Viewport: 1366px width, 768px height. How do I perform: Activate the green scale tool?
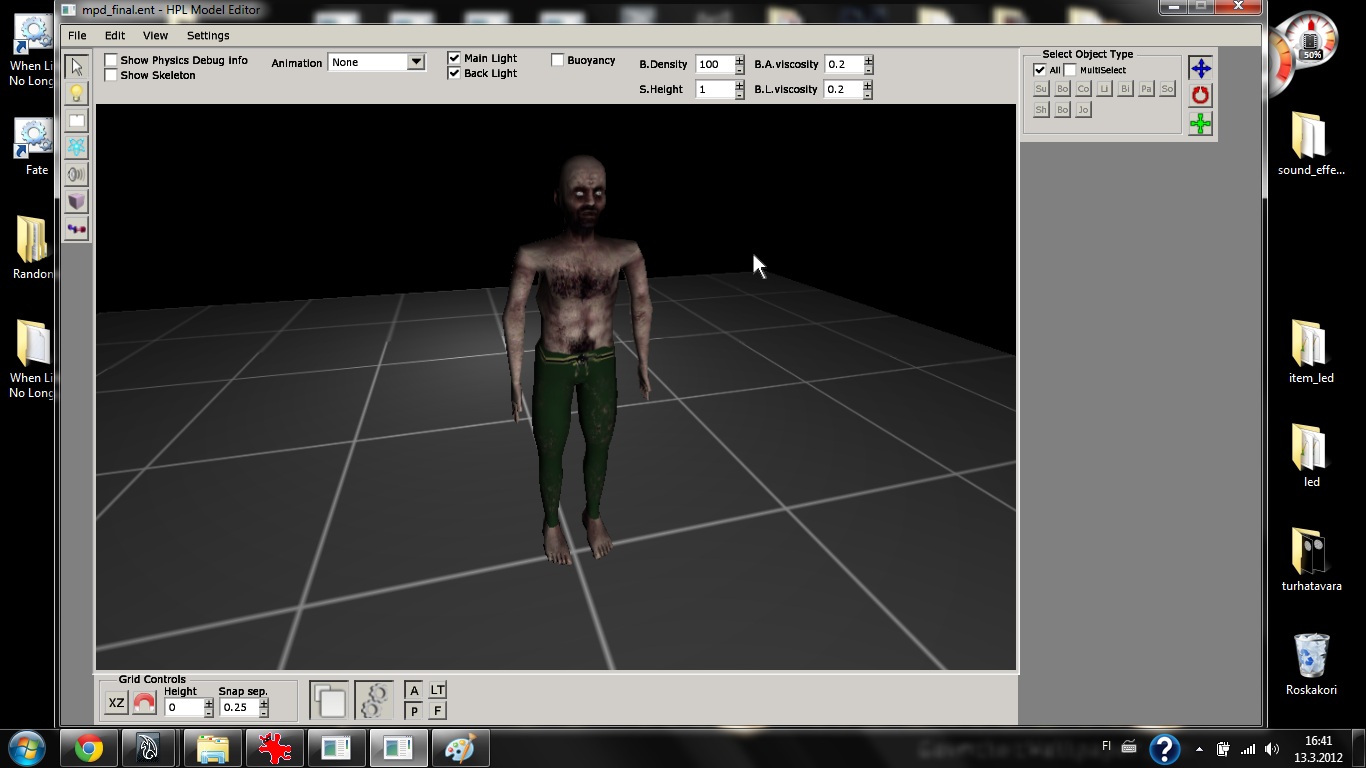pos(1200,124)
